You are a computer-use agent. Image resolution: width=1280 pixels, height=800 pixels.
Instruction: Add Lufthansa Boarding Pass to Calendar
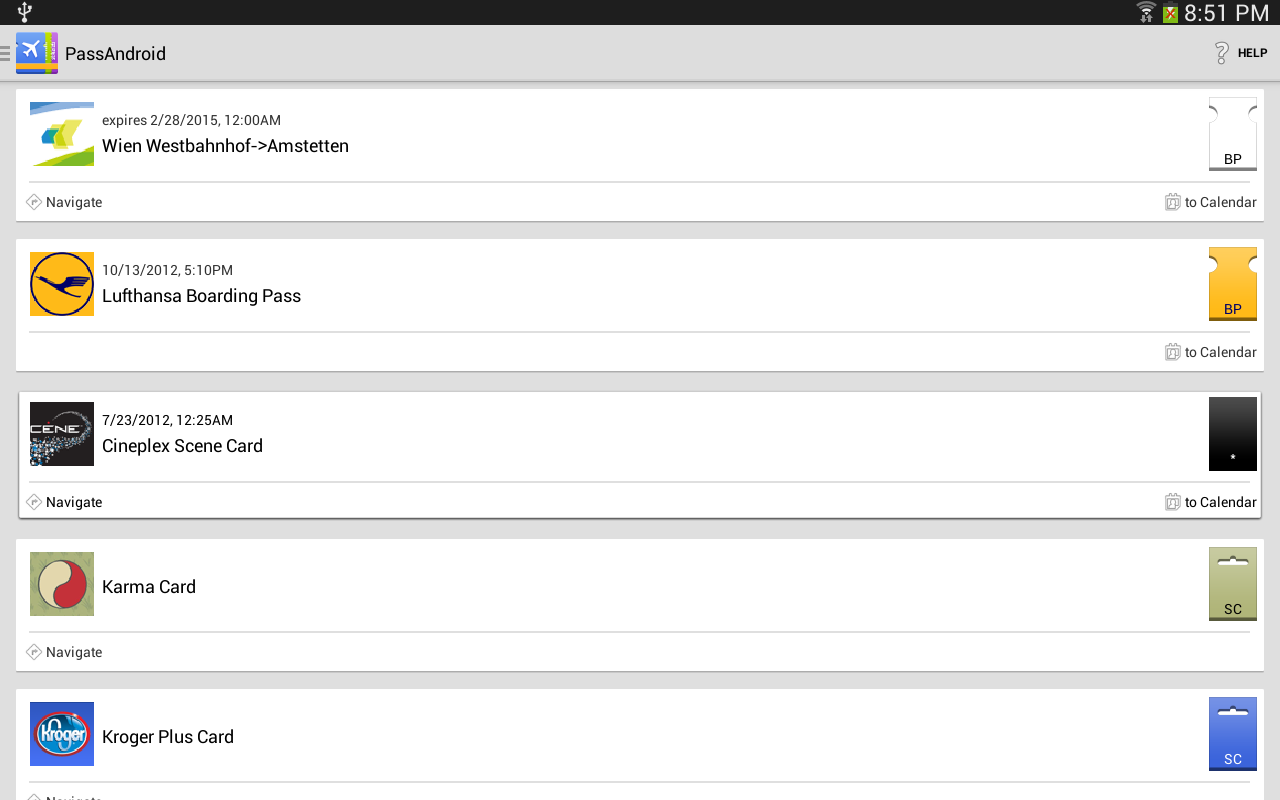pos(1211,352)
